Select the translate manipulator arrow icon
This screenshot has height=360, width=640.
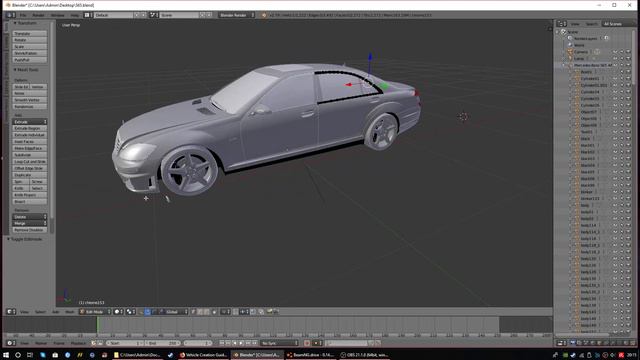147,312
